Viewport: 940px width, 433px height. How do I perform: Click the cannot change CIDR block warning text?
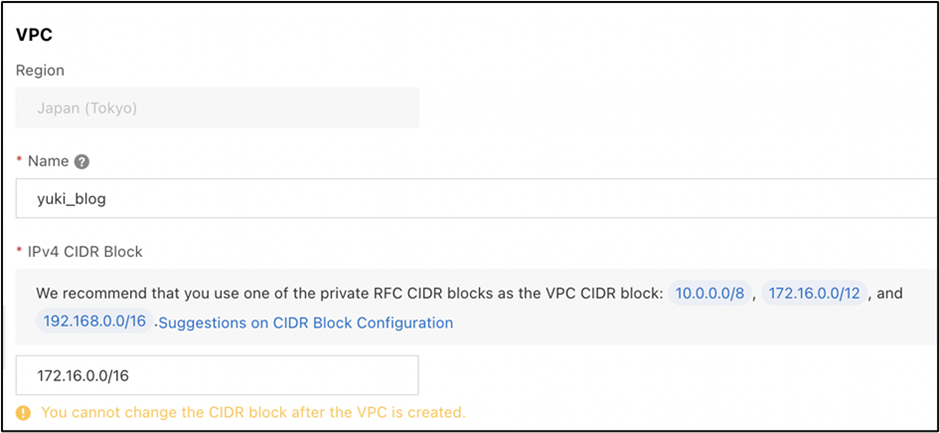253,412
